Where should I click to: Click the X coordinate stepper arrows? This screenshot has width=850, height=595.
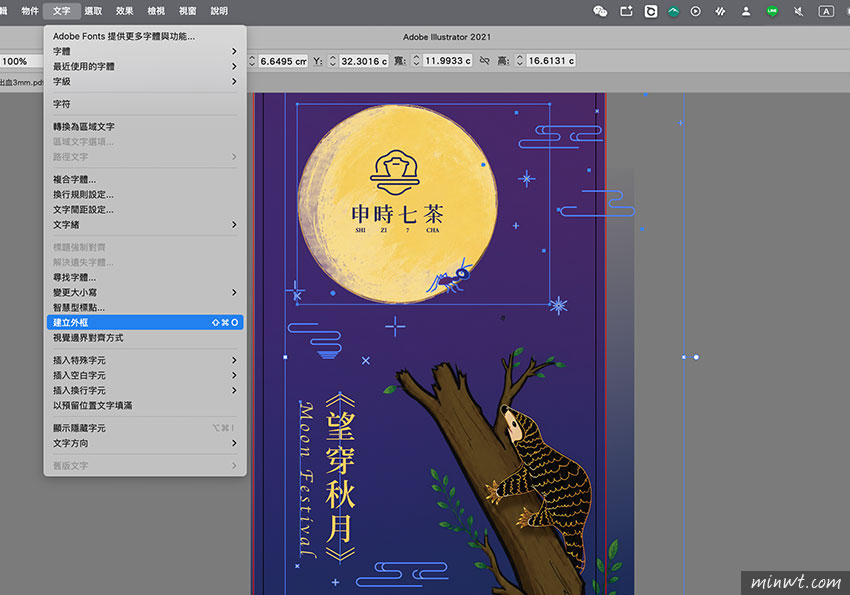(252, 61)
